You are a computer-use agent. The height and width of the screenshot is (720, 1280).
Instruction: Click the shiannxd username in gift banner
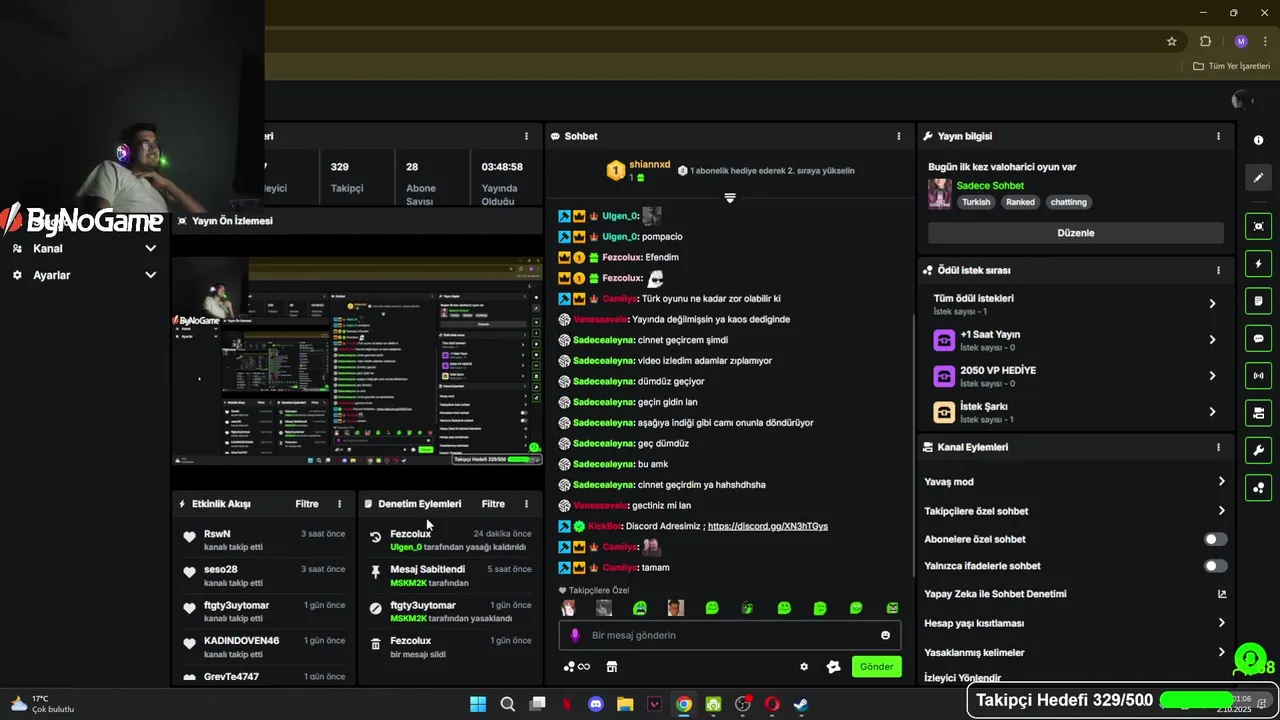point(649,164)
